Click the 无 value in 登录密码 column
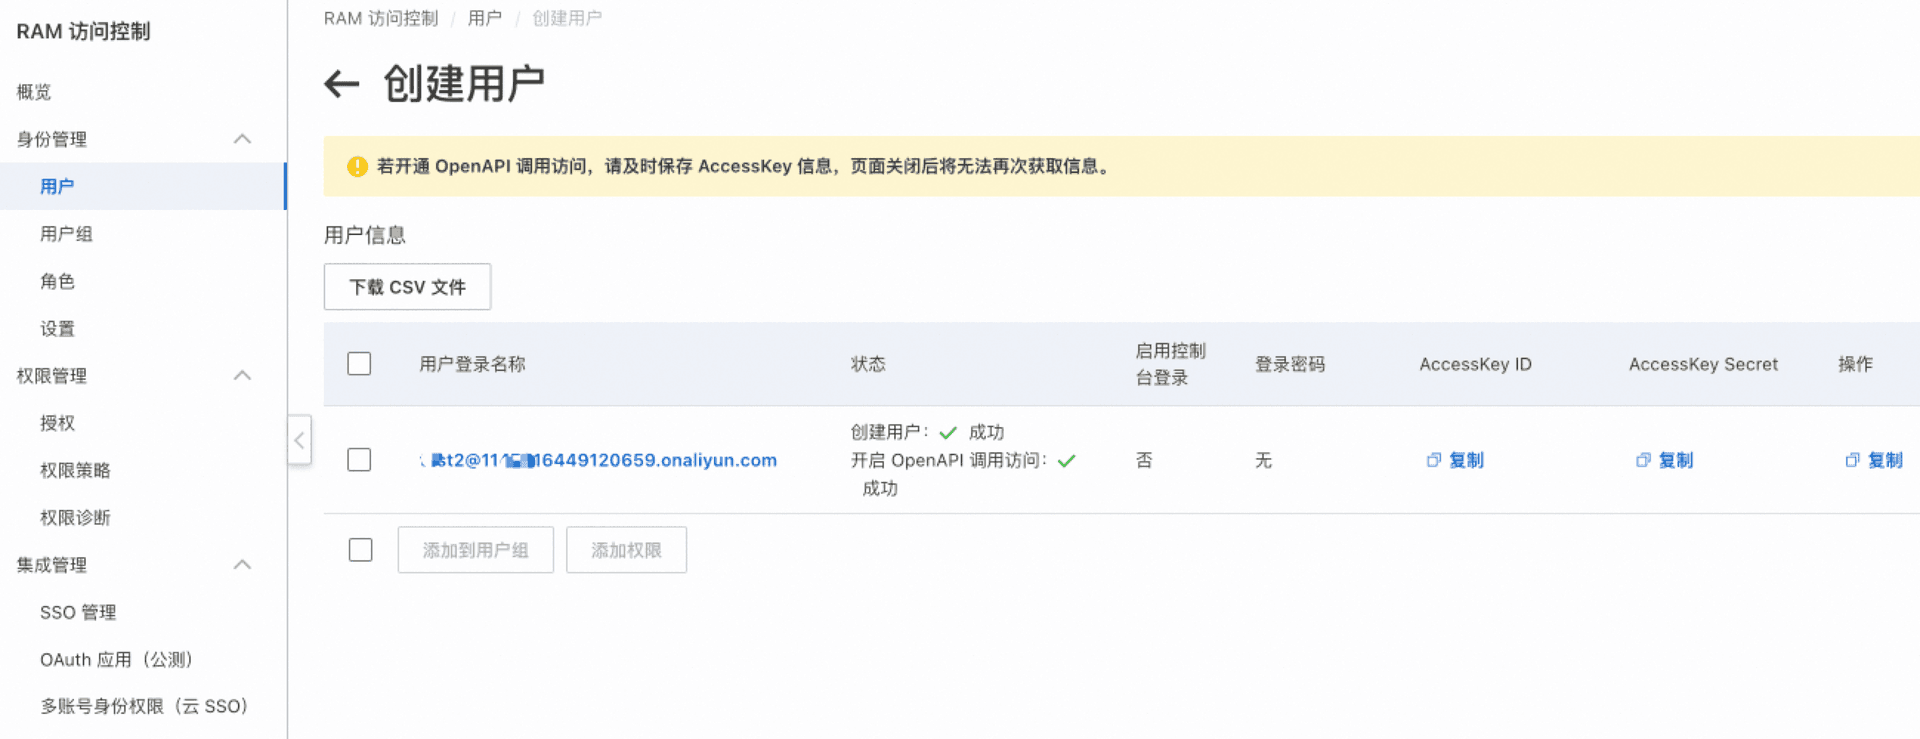The width and height of the screenshot is (1920, 739). [x=1263, y=460]
